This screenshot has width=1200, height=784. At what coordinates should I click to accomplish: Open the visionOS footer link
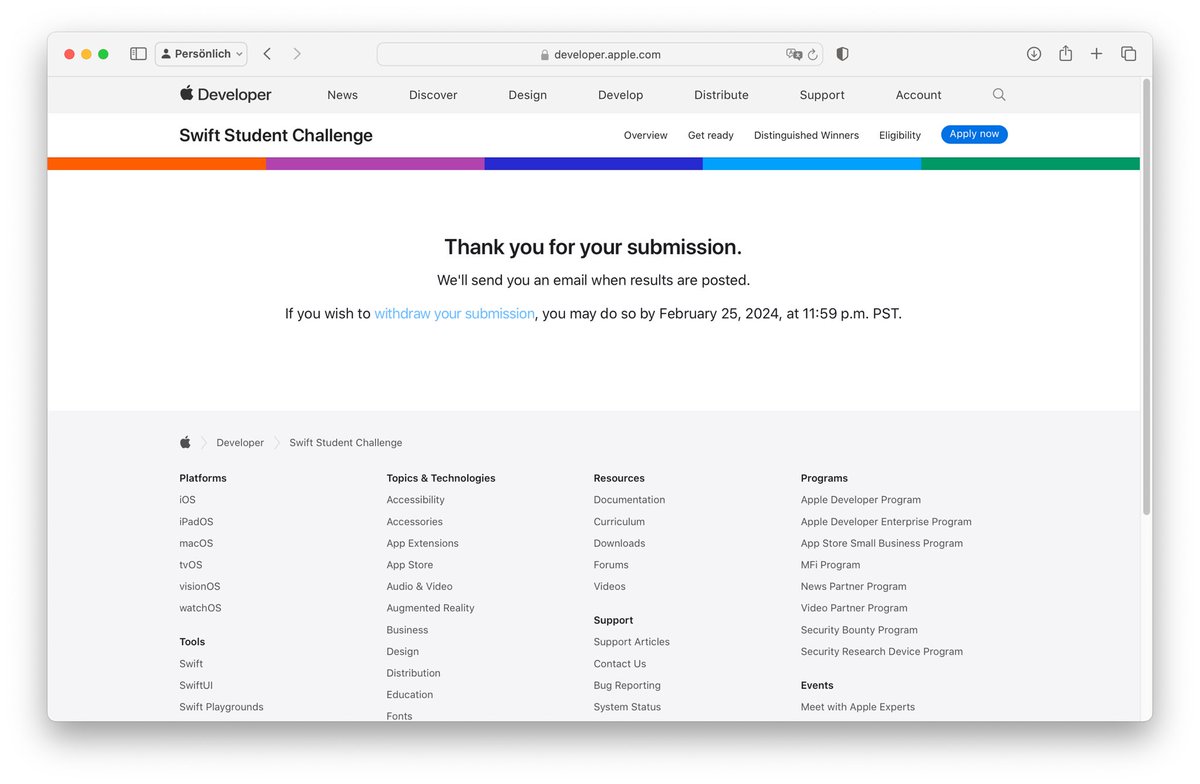[200, 587]
